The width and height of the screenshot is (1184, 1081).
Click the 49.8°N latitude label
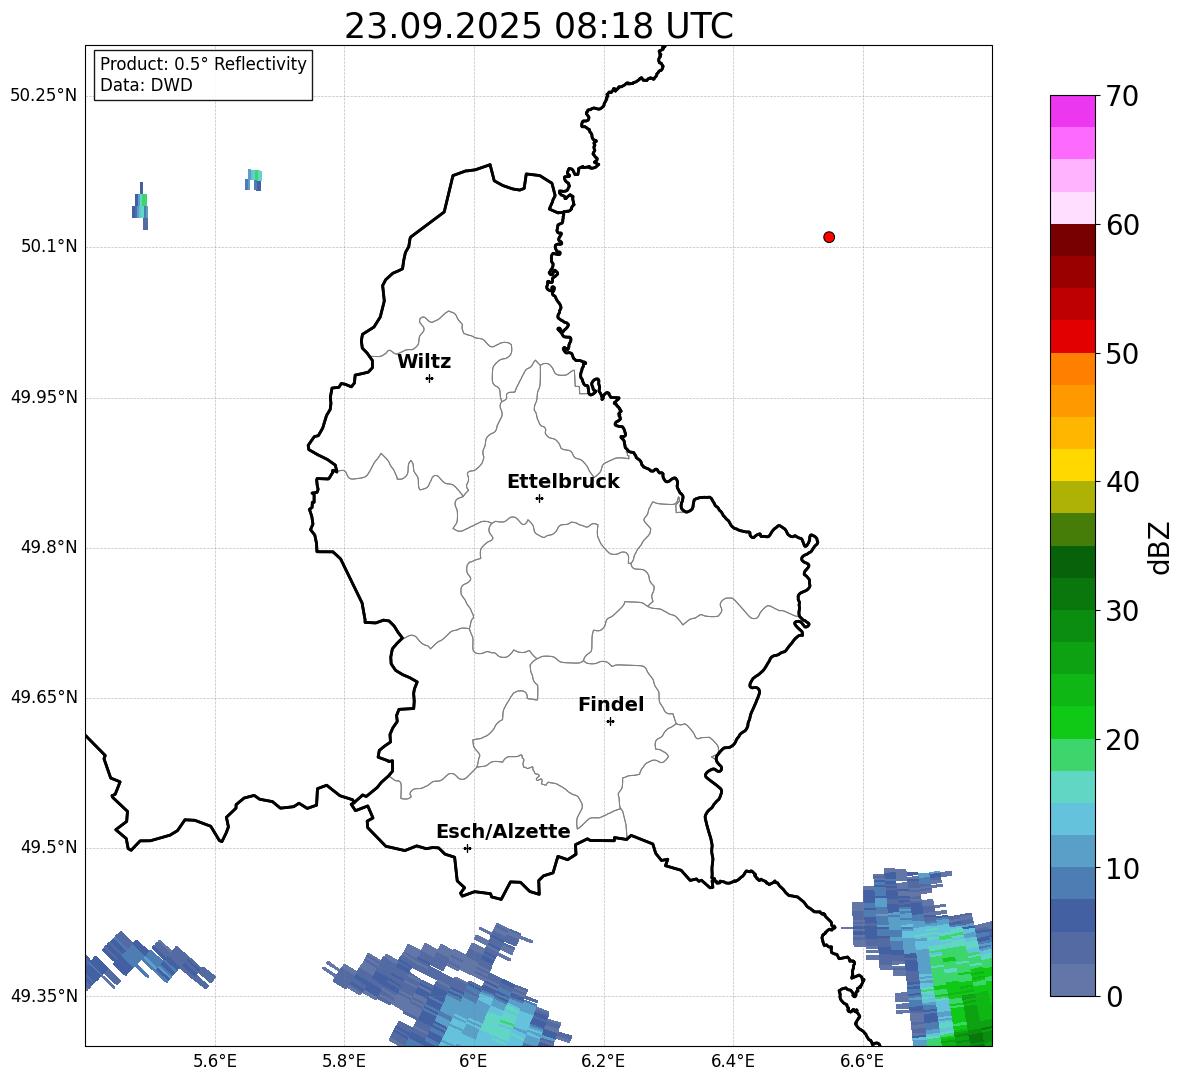[x=49, y=547]
